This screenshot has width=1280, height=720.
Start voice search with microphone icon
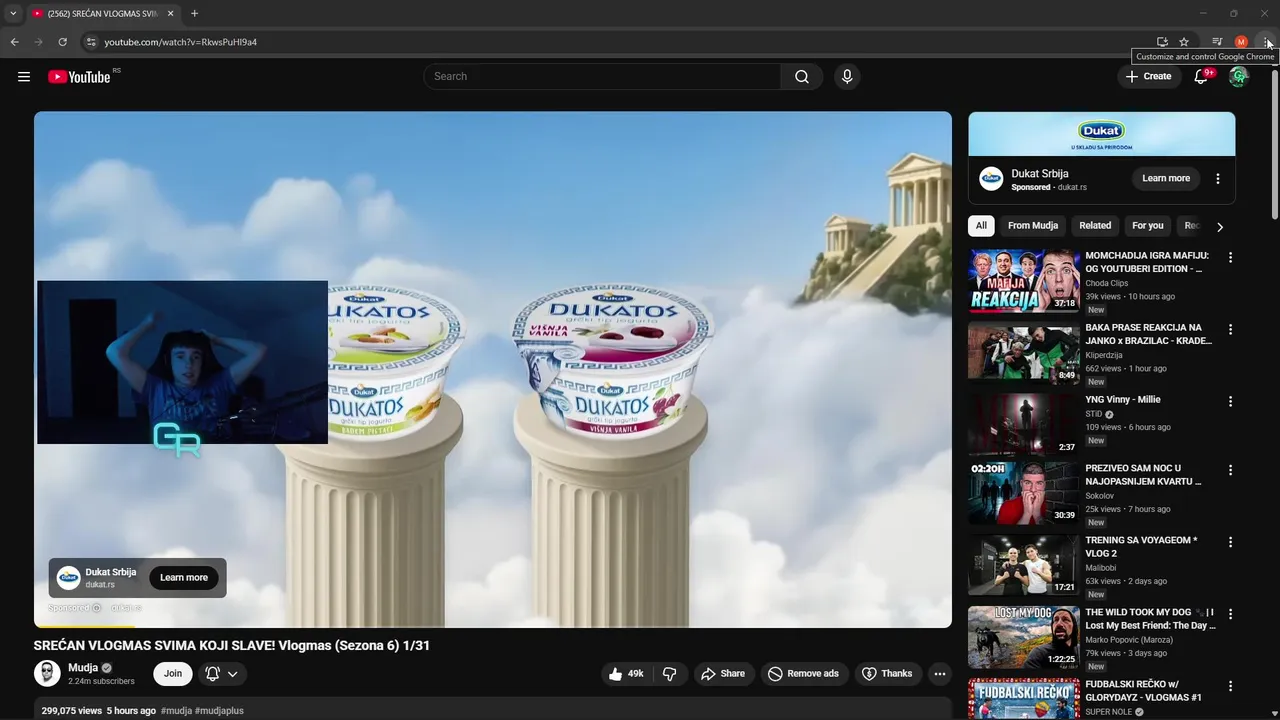tap(847, 77)
